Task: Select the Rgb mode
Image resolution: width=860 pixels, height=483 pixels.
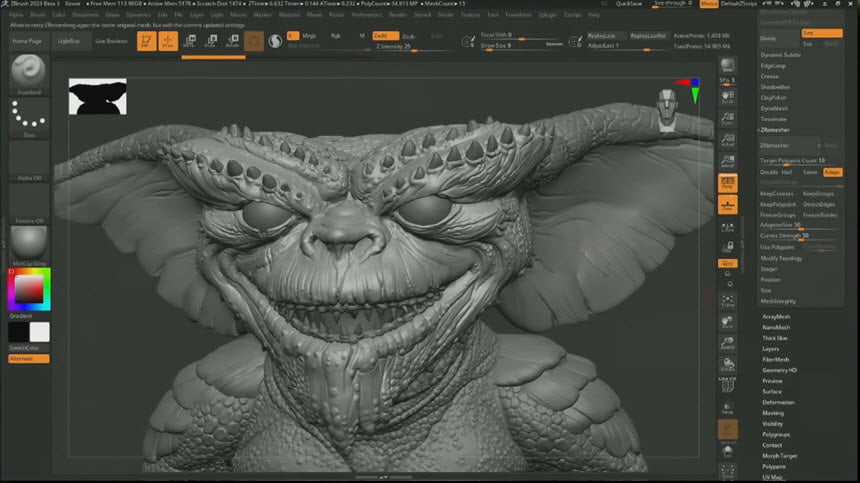Action: tap(335, 36)
